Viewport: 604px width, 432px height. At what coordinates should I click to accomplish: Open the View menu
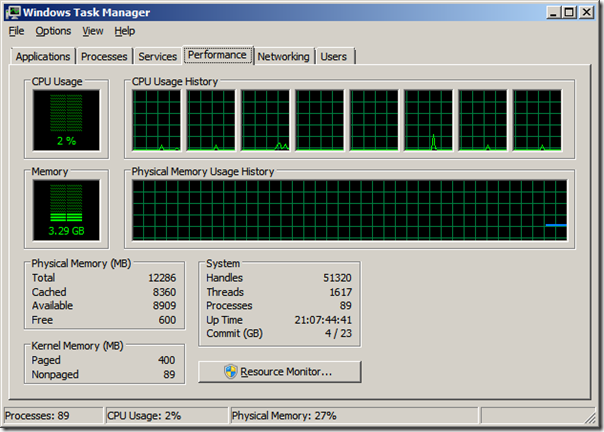coord(93,31)
